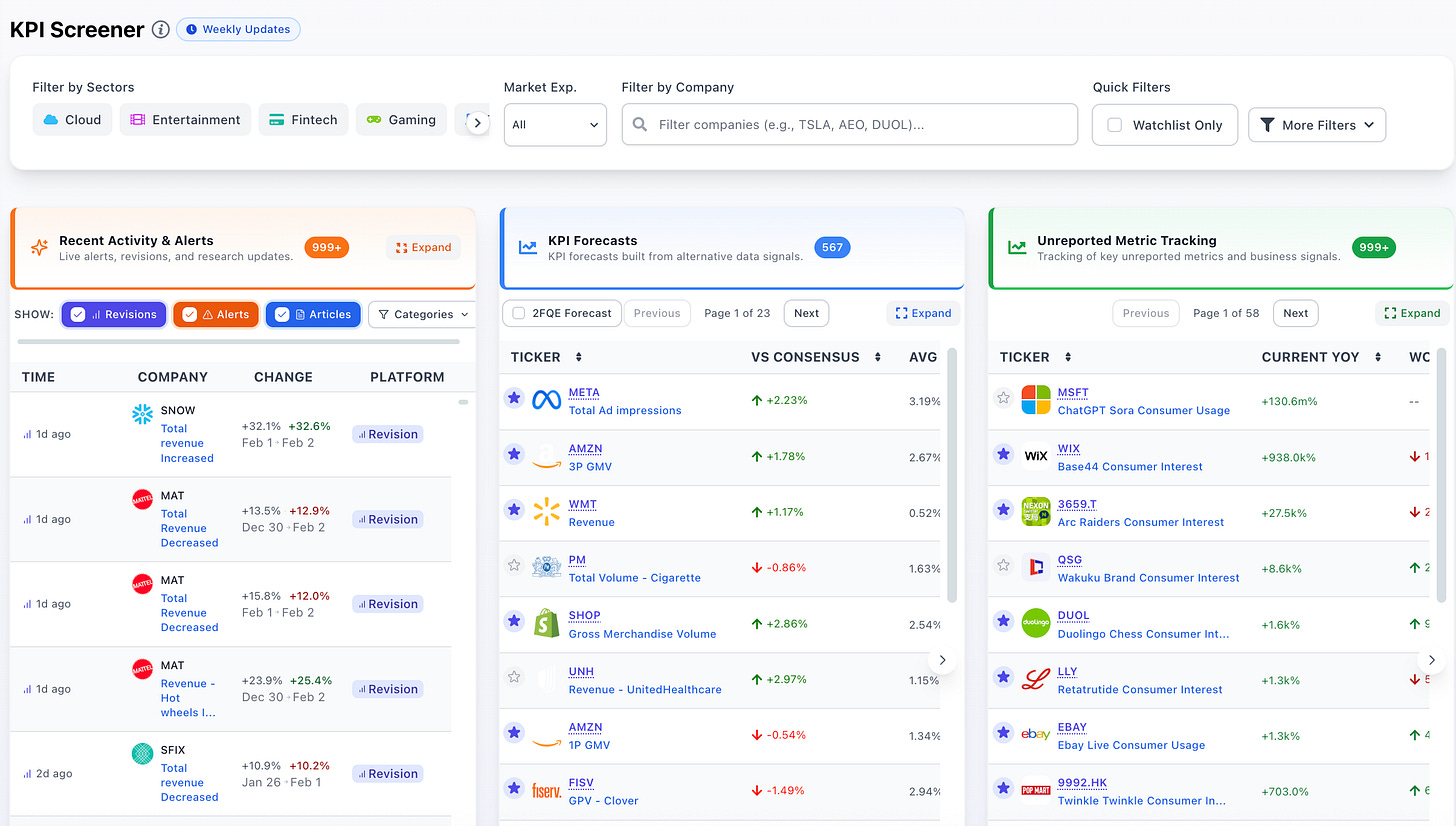
Task: Toggle watchlist star for MSFT row
Action: [1003, 398]
